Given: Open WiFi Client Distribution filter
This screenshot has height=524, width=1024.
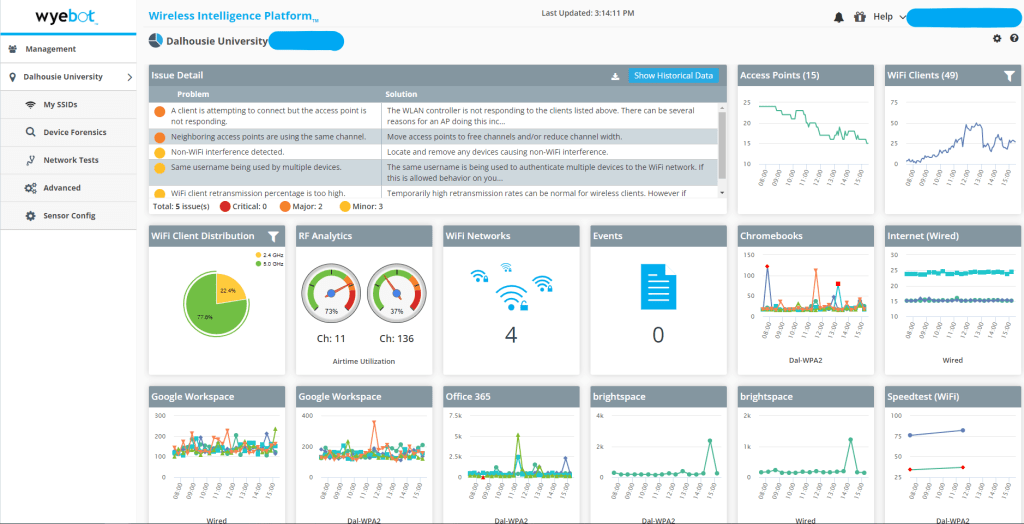Looking at the screenshot, I should pos(273,237).
